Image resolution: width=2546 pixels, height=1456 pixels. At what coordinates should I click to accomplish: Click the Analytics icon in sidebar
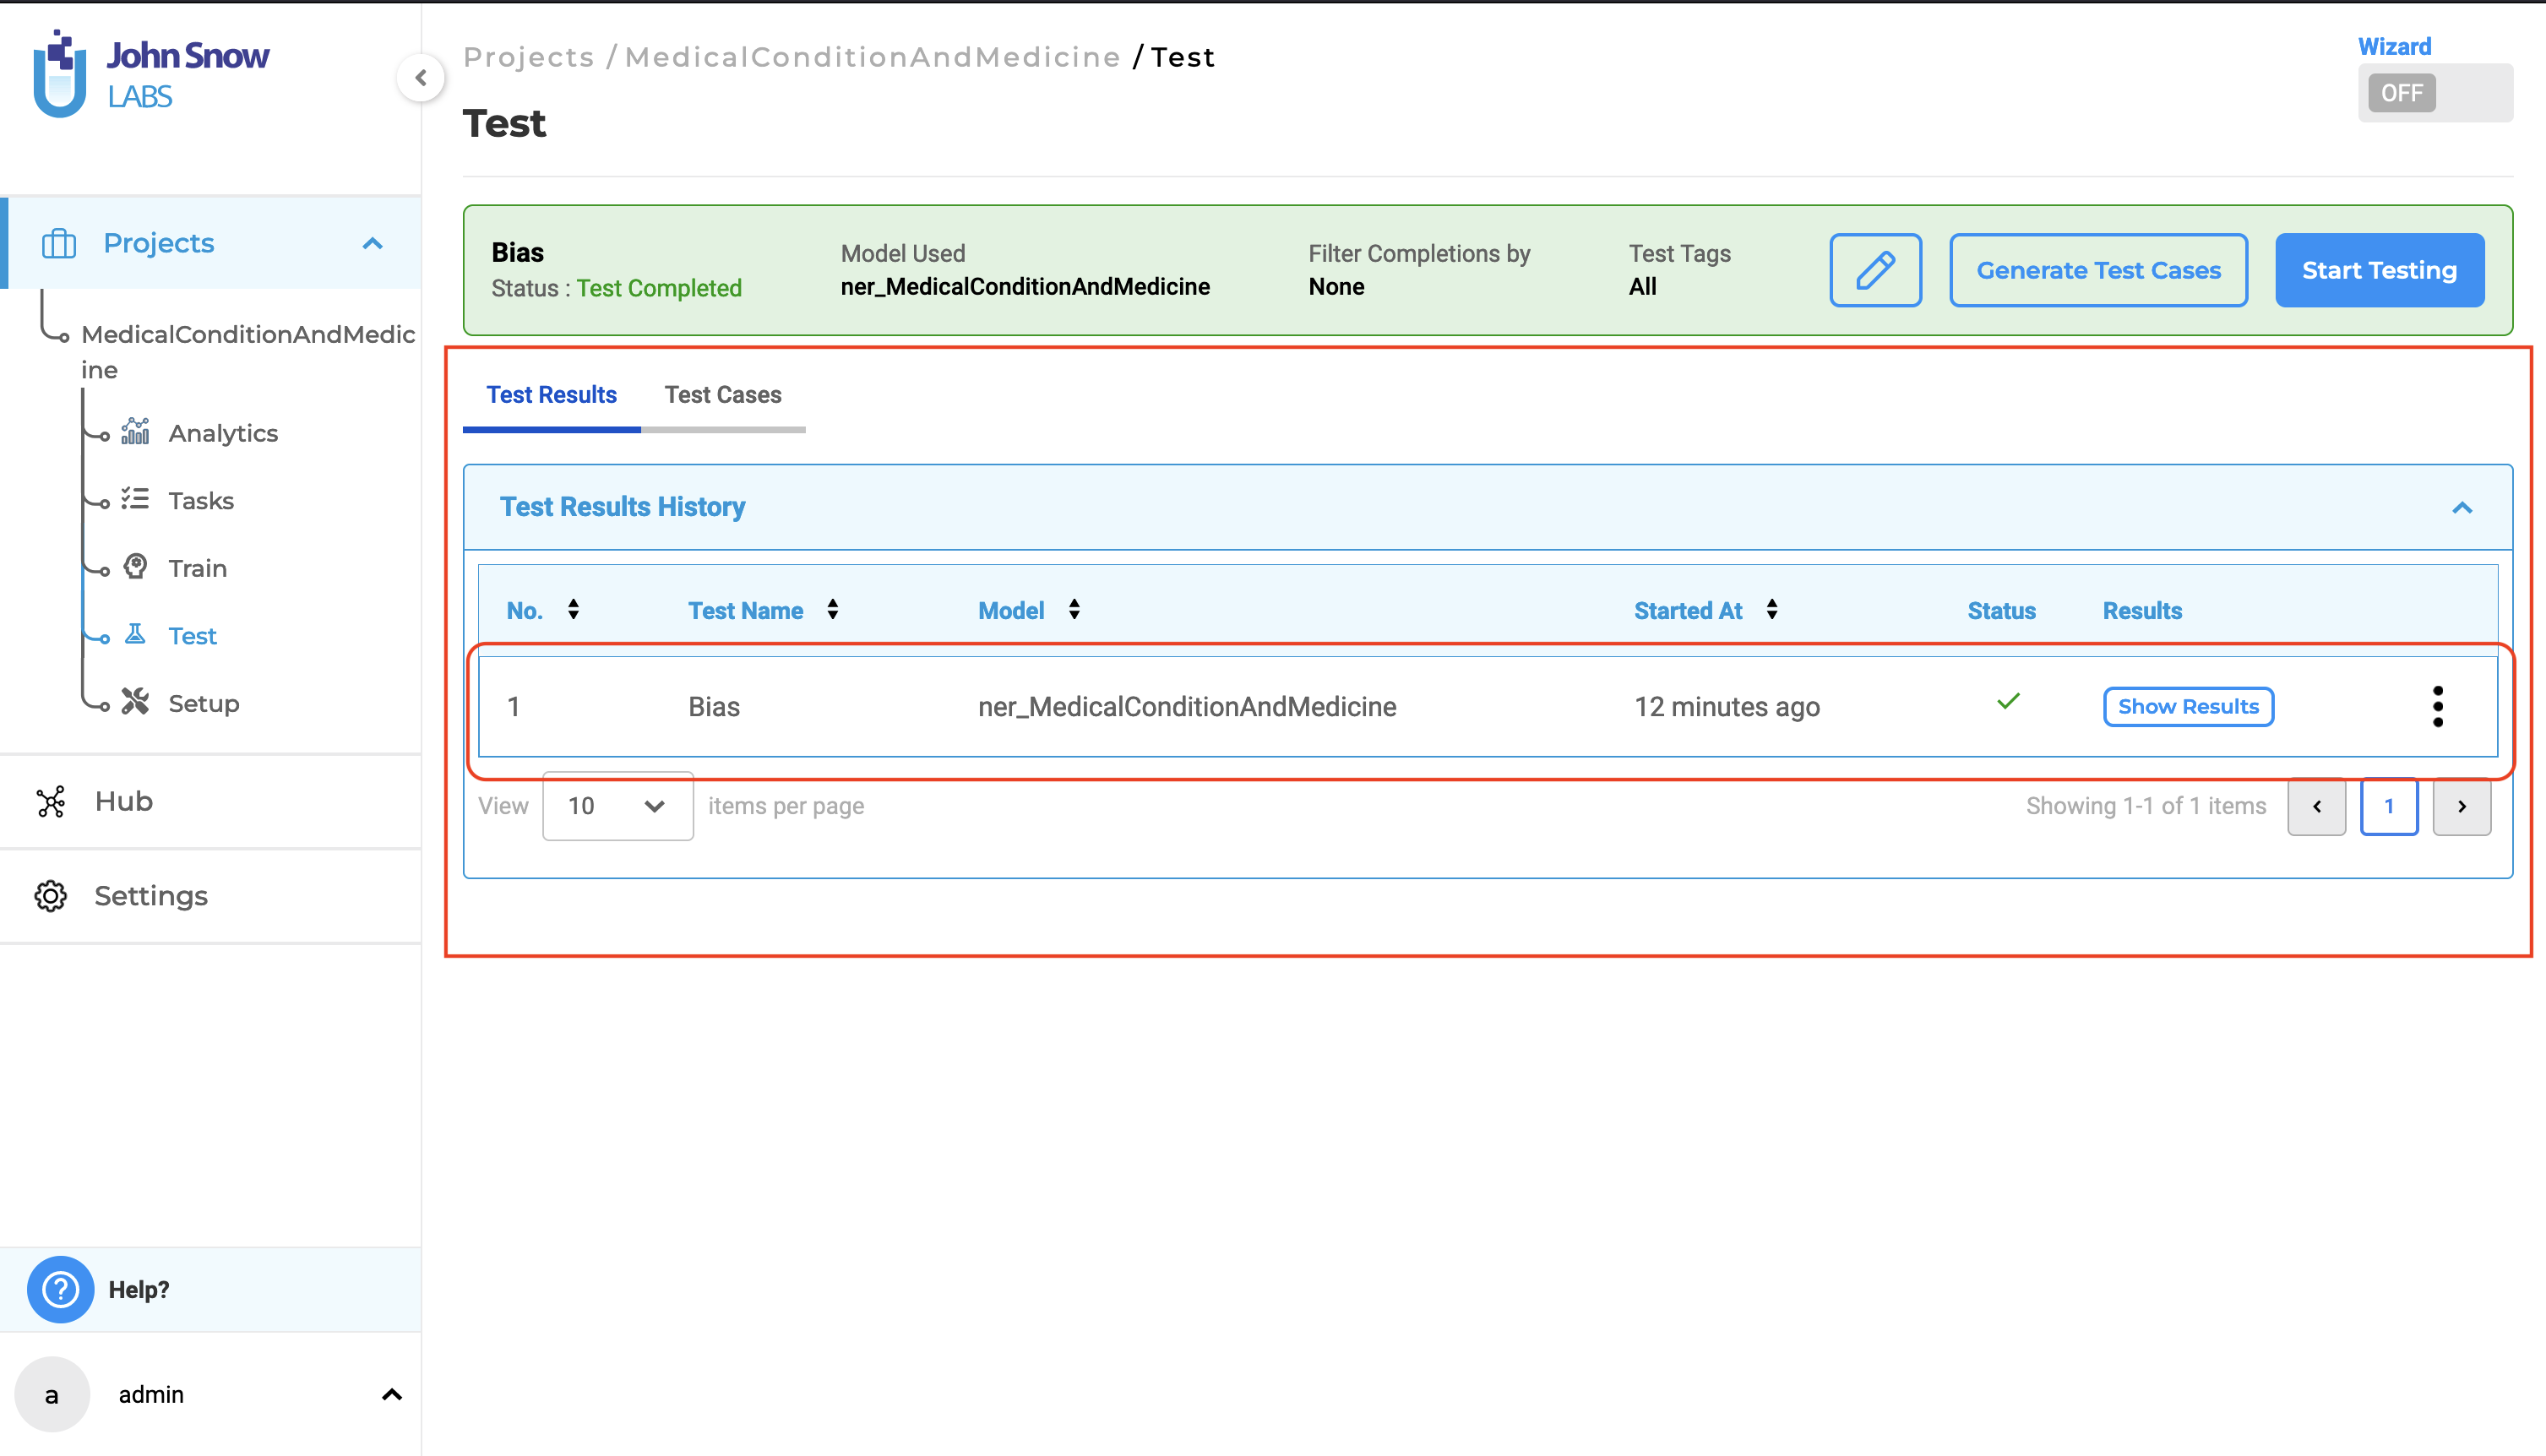139,430
